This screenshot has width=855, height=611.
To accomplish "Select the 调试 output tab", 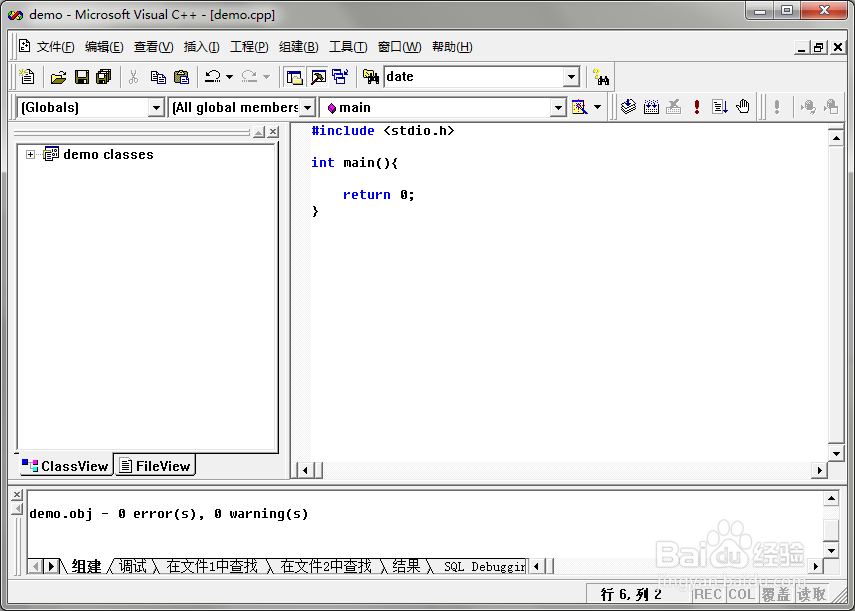I will point(133,566).
